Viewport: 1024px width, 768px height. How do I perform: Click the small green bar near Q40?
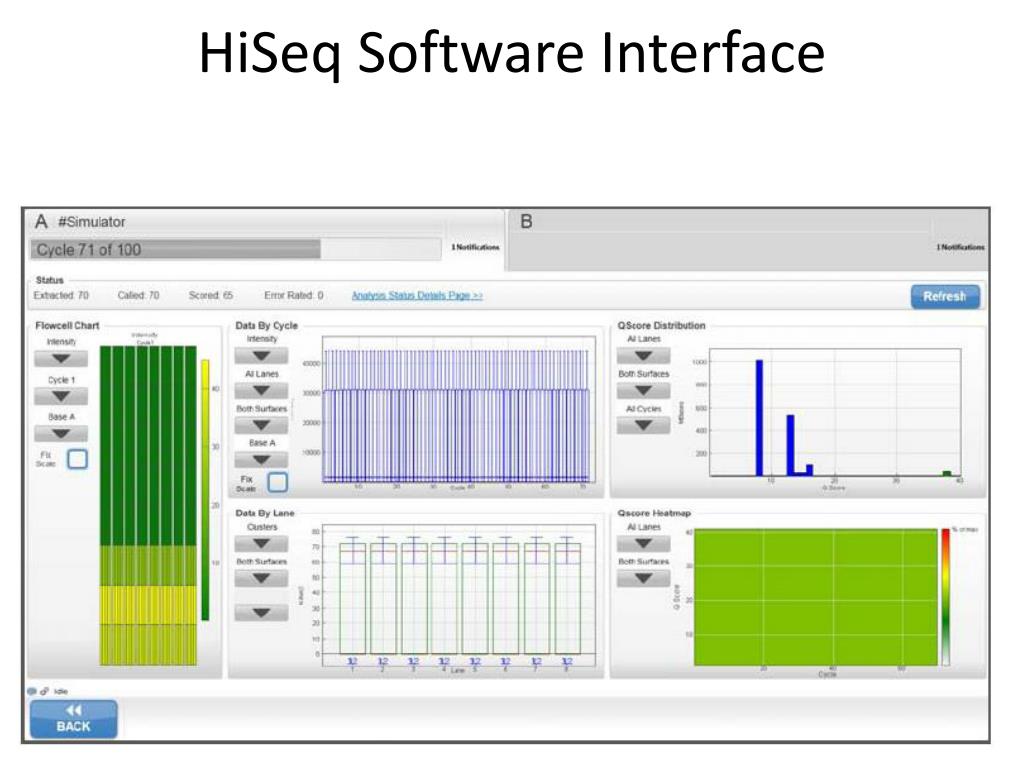click(947, 473)
